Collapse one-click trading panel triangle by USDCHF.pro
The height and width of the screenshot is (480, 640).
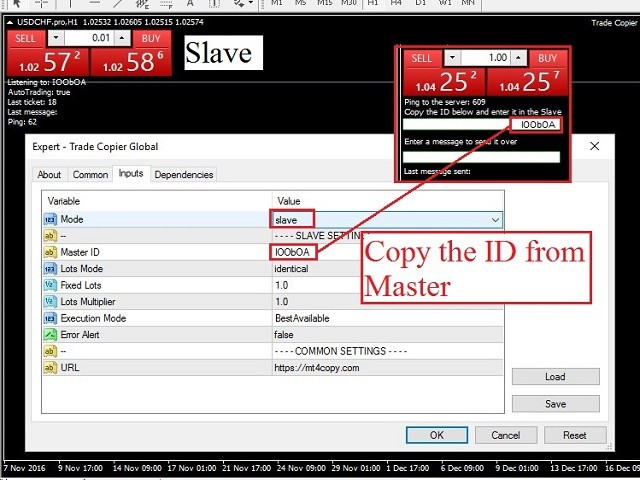coord(10,22)
